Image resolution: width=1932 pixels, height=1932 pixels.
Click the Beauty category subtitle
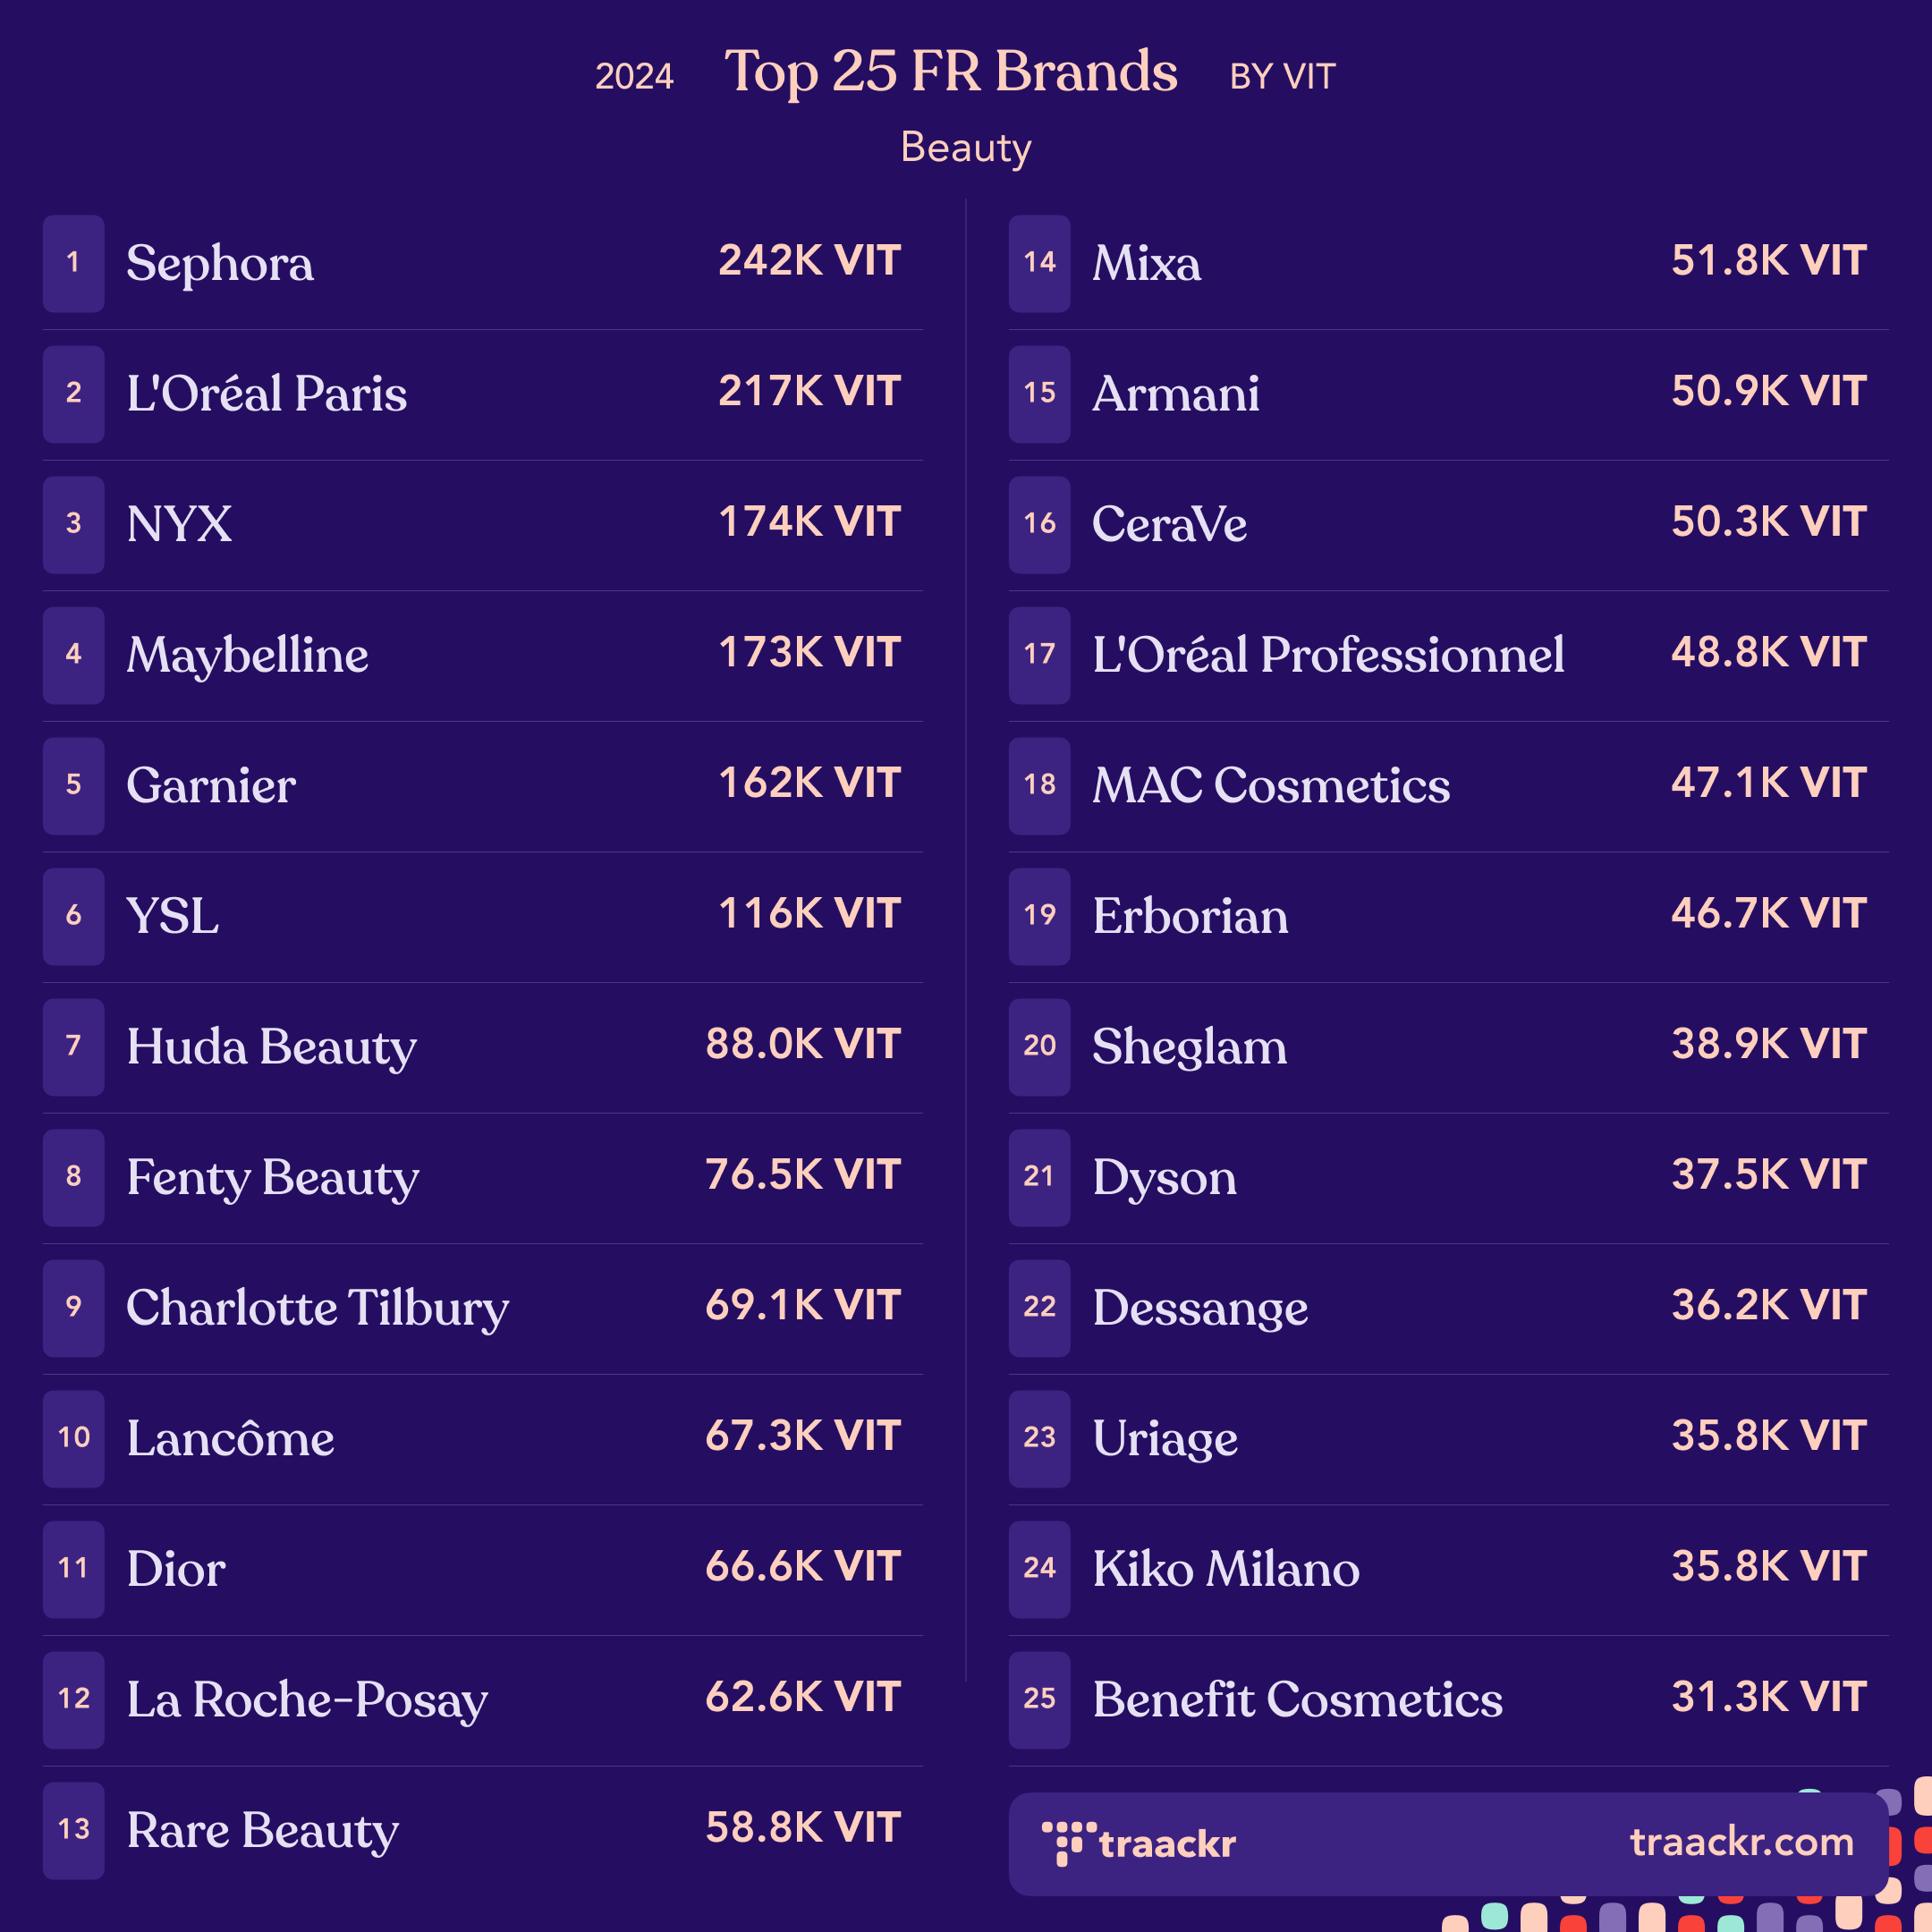pos(966,147)
